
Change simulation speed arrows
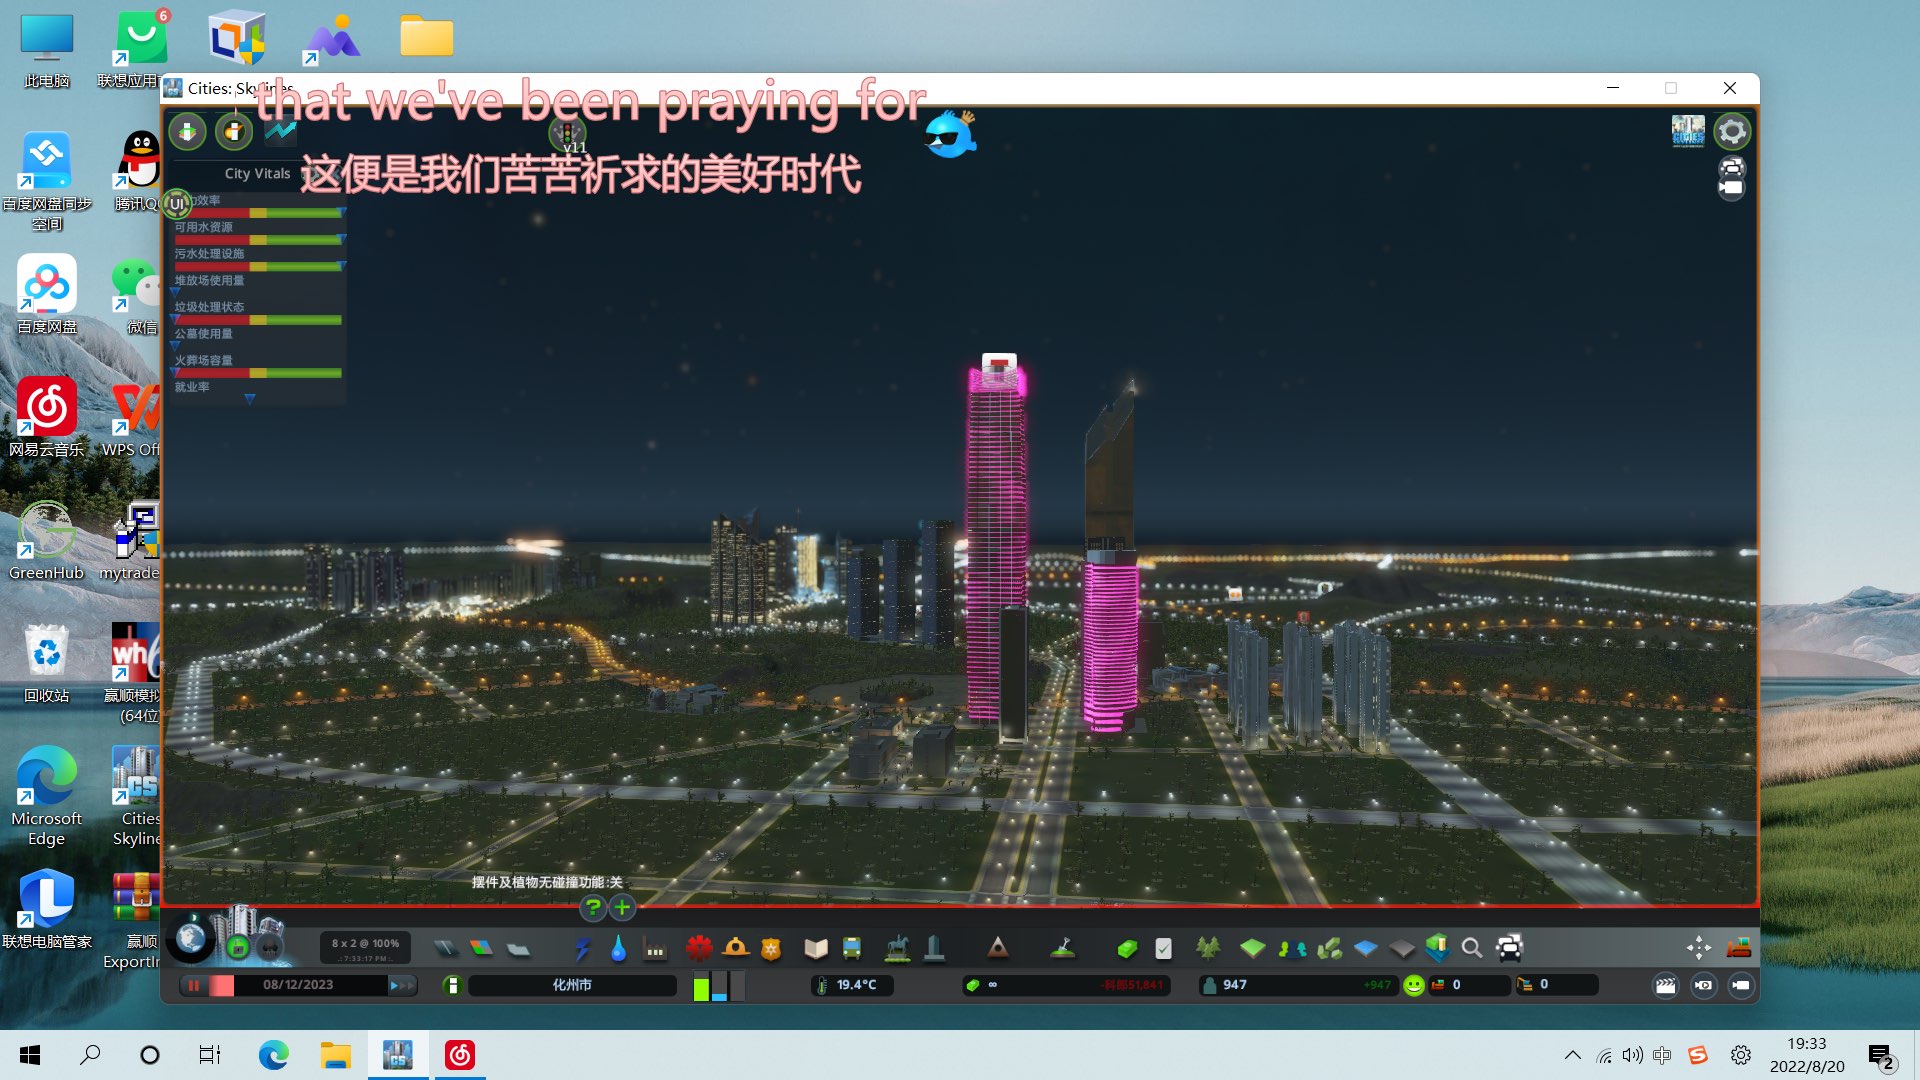(402, 986)
